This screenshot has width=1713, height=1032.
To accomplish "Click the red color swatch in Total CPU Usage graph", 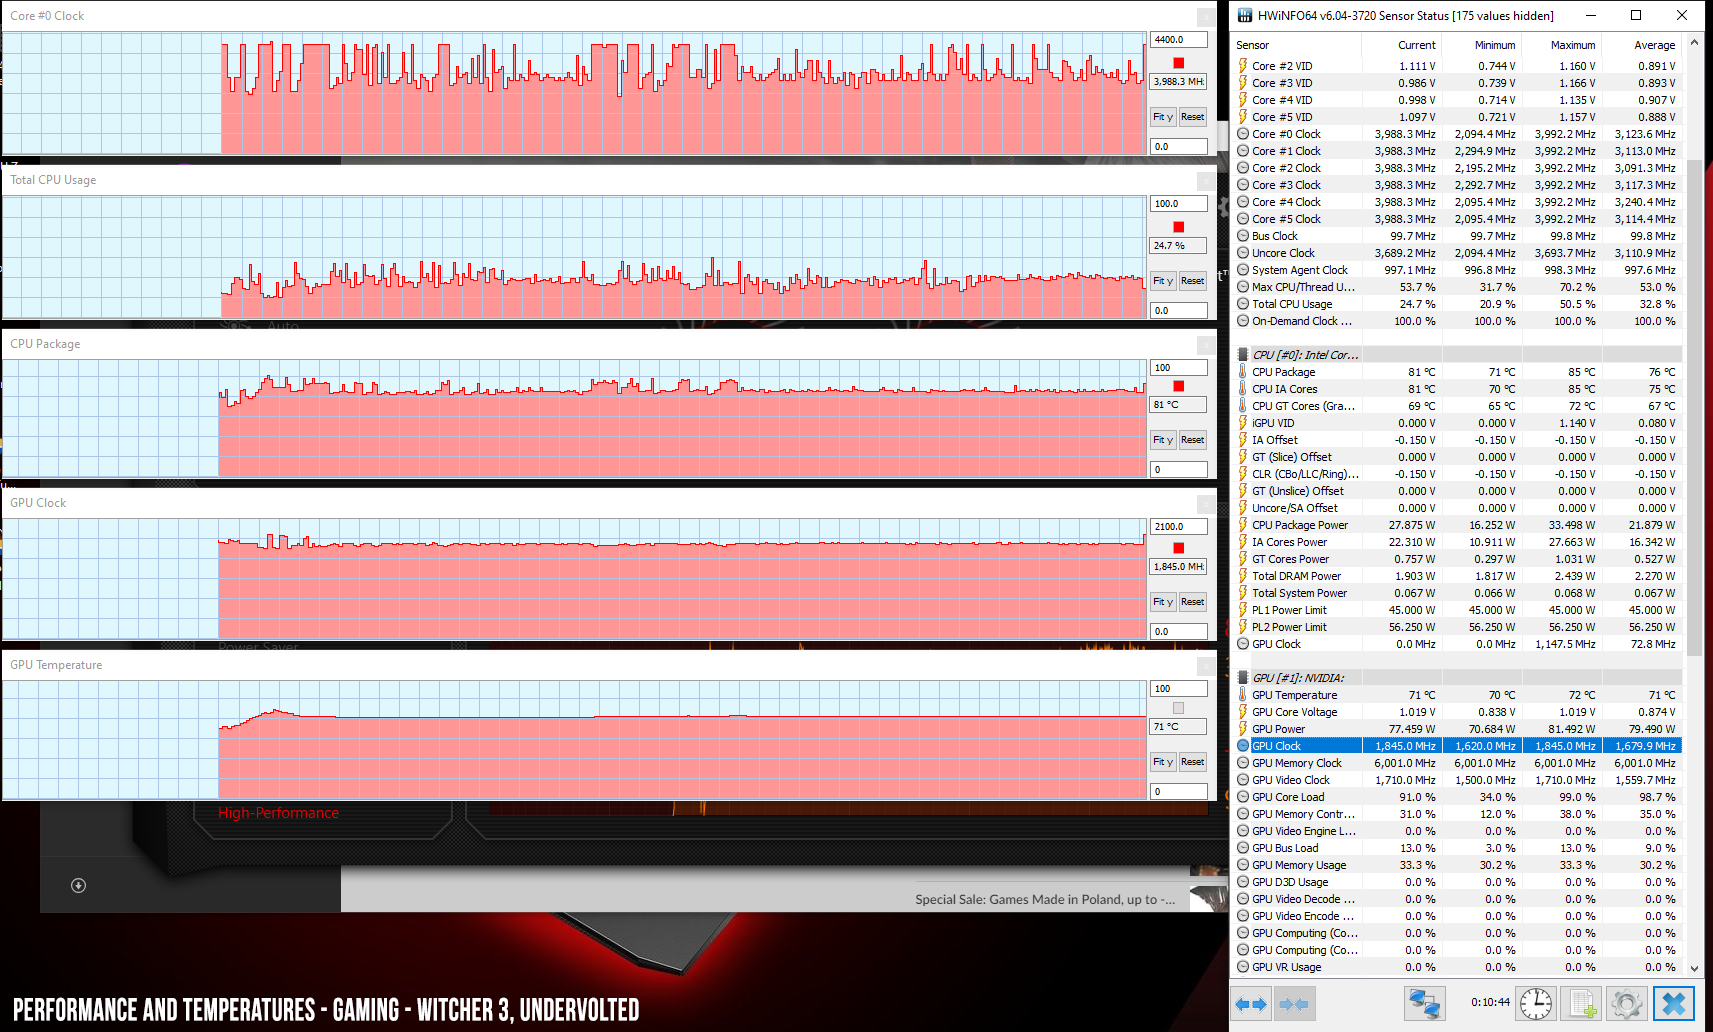I will pos(1179,227).
